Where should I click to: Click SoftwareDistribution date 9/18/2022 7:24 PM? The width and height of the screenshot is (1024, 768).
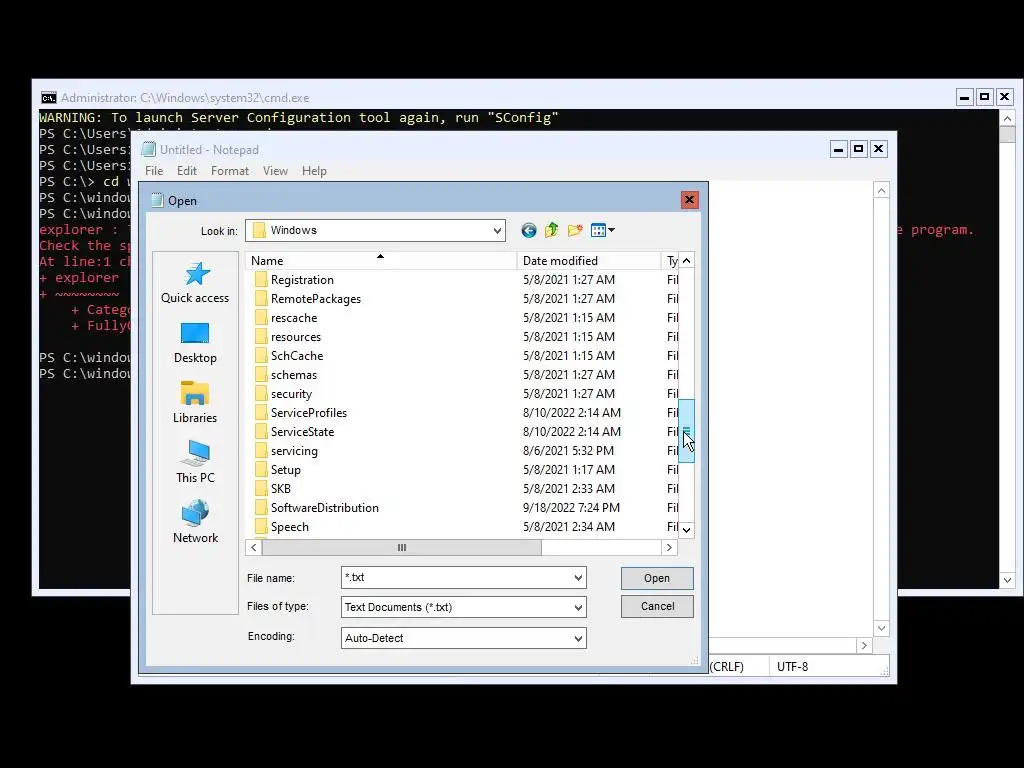point(571,507)
